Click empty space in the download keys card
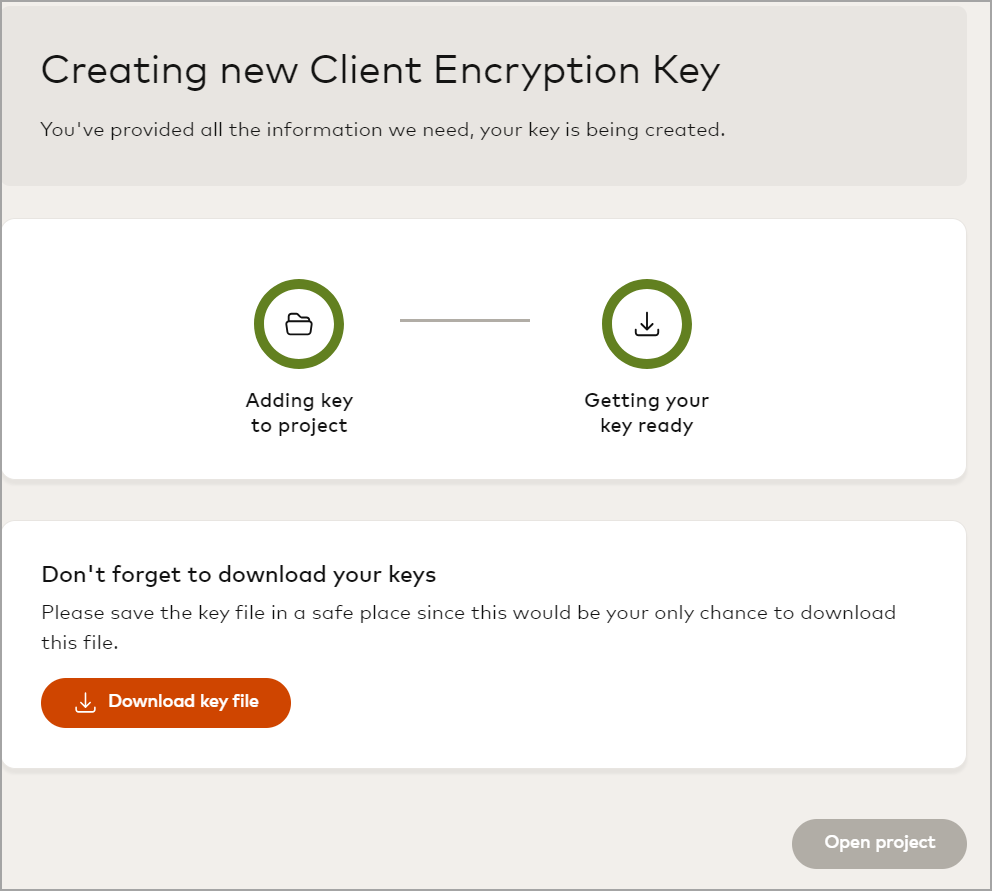 click(x=700, y=710)
